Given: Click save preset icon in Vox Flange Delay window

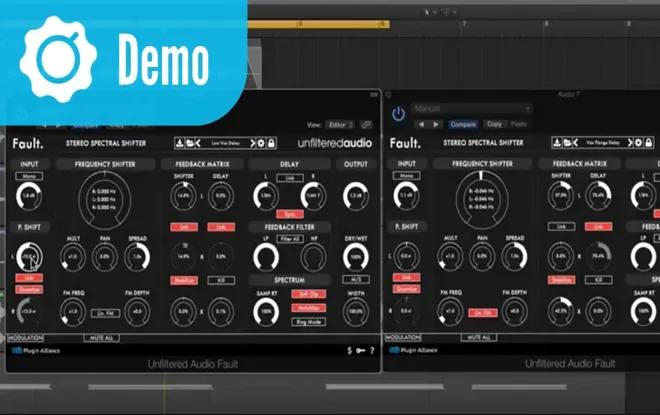Looking at the screenshot, I should (556, 143).
